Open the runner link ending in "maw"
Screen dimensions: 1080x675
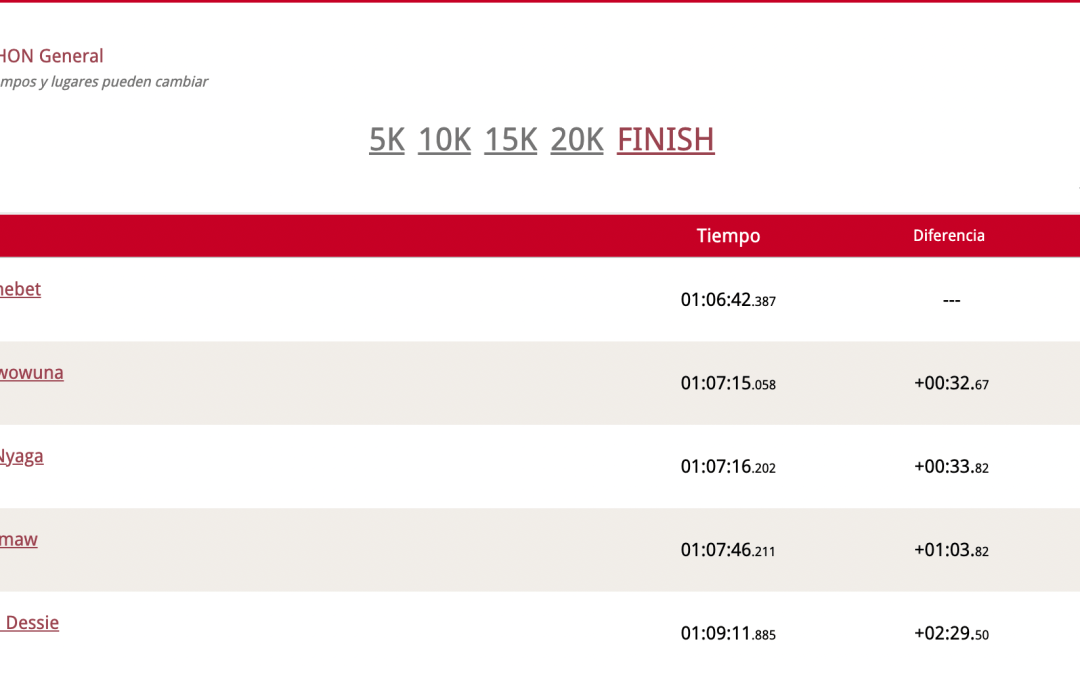pyautogui.click(x=18, y=539)
